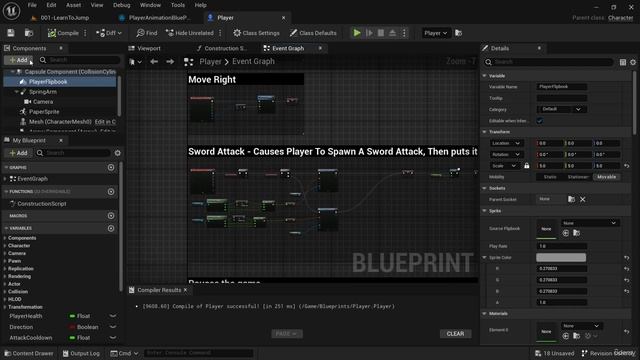Click the 18 Unsaved indicator
This screenshot has width=640, height=360.
555,353
